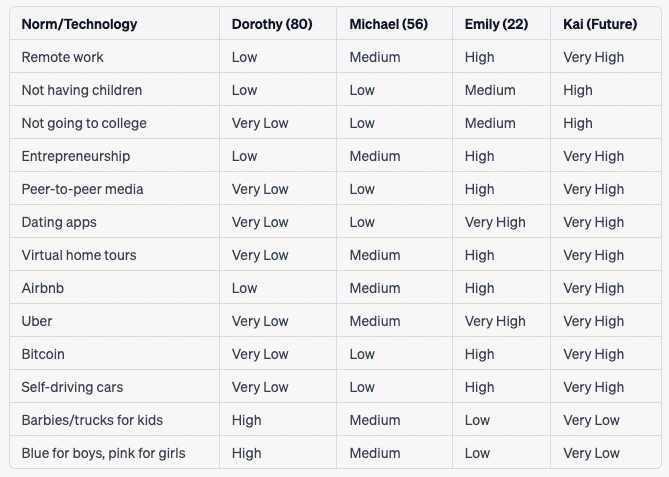Click the Not having children cell
The image size is (669, 477).
[x=82, y=90]
